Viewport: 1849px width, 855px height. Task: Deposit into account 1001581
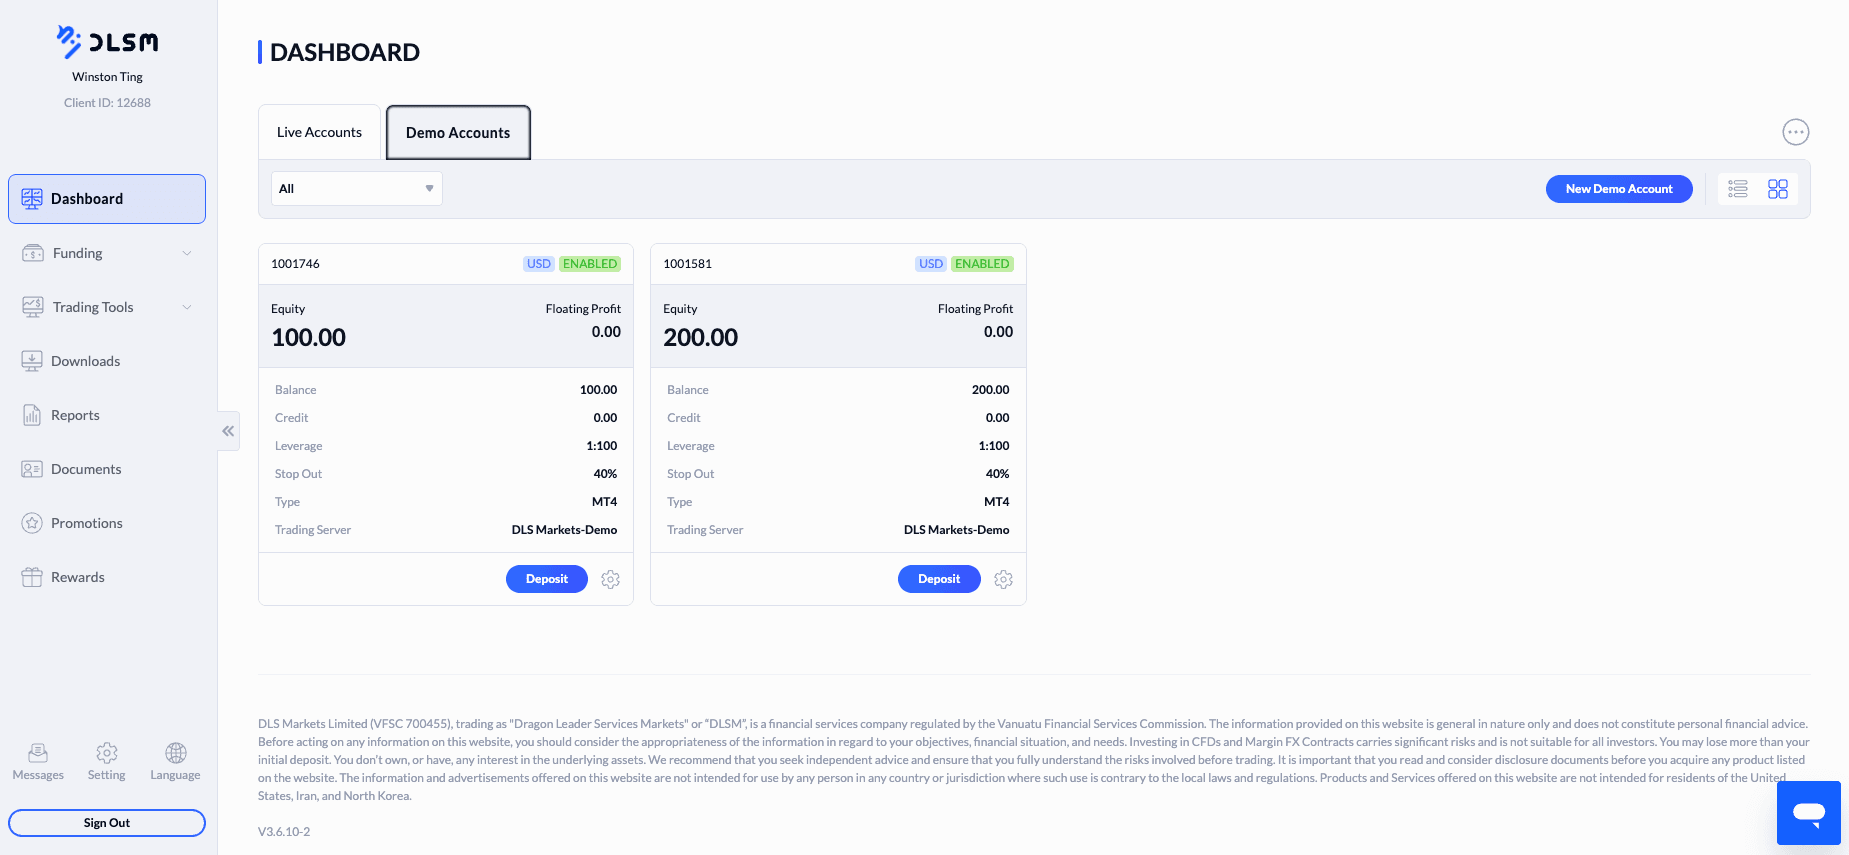(939, 579)
